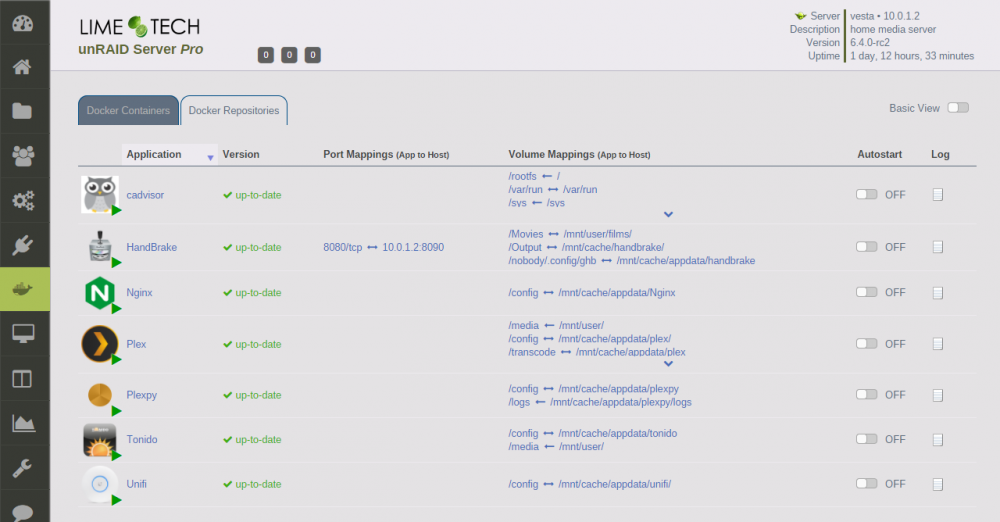This screenshot has height=522, width=1000.
Task: Open the cadvisor container name link
Action: (145, 195)
